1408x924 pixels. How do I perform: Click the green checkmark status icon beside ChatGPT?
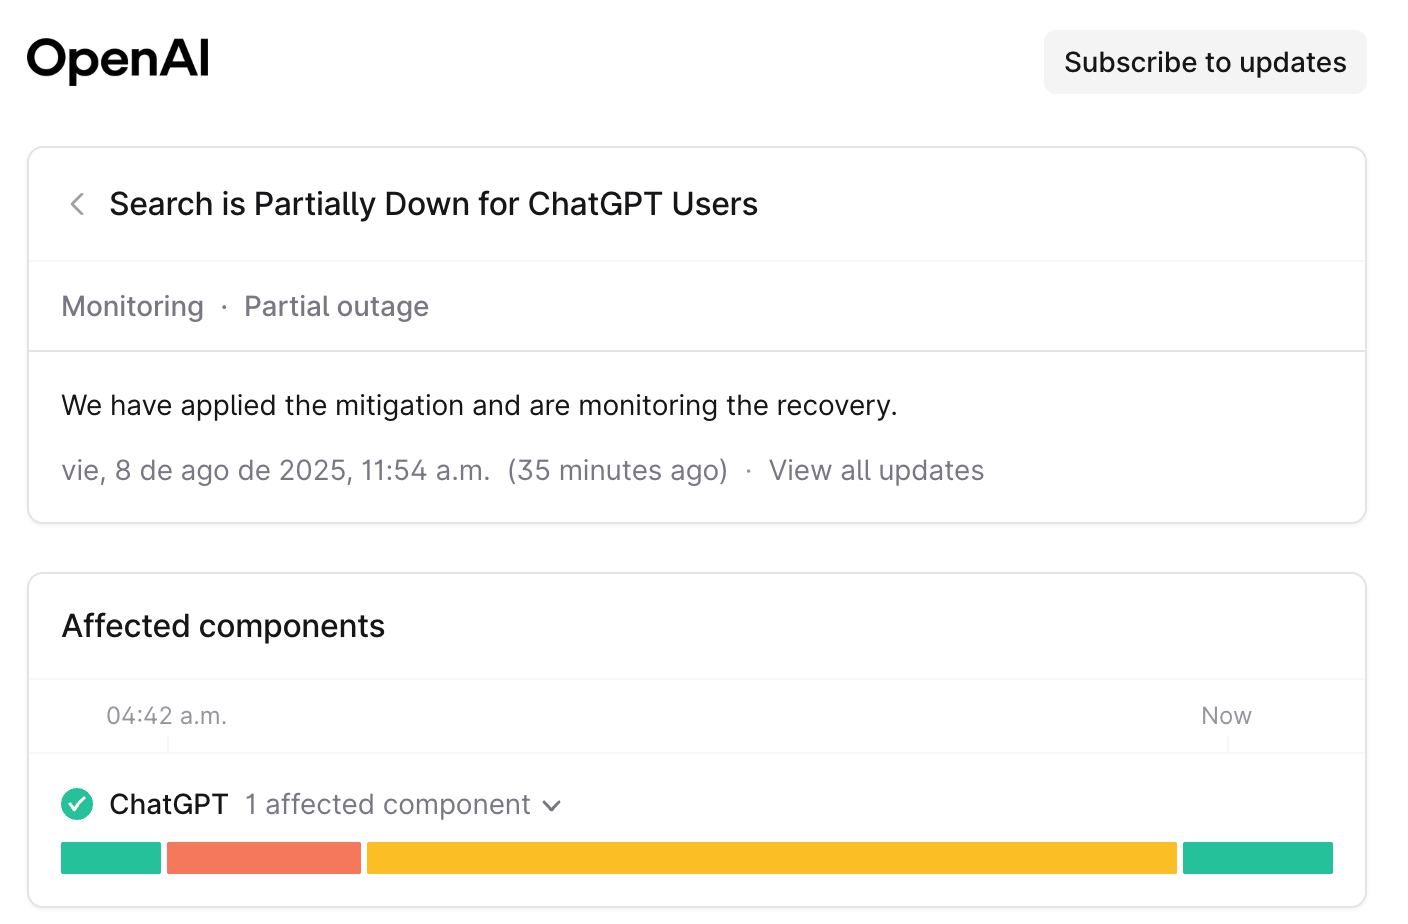coord(77,804)
